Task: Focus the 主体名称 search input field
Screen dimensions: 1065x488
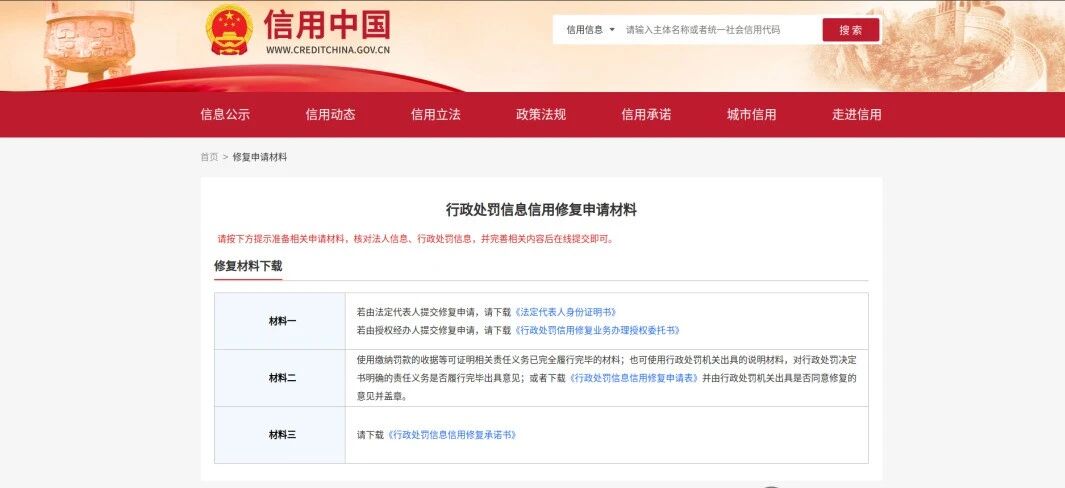Action: [x=719, y=30]
